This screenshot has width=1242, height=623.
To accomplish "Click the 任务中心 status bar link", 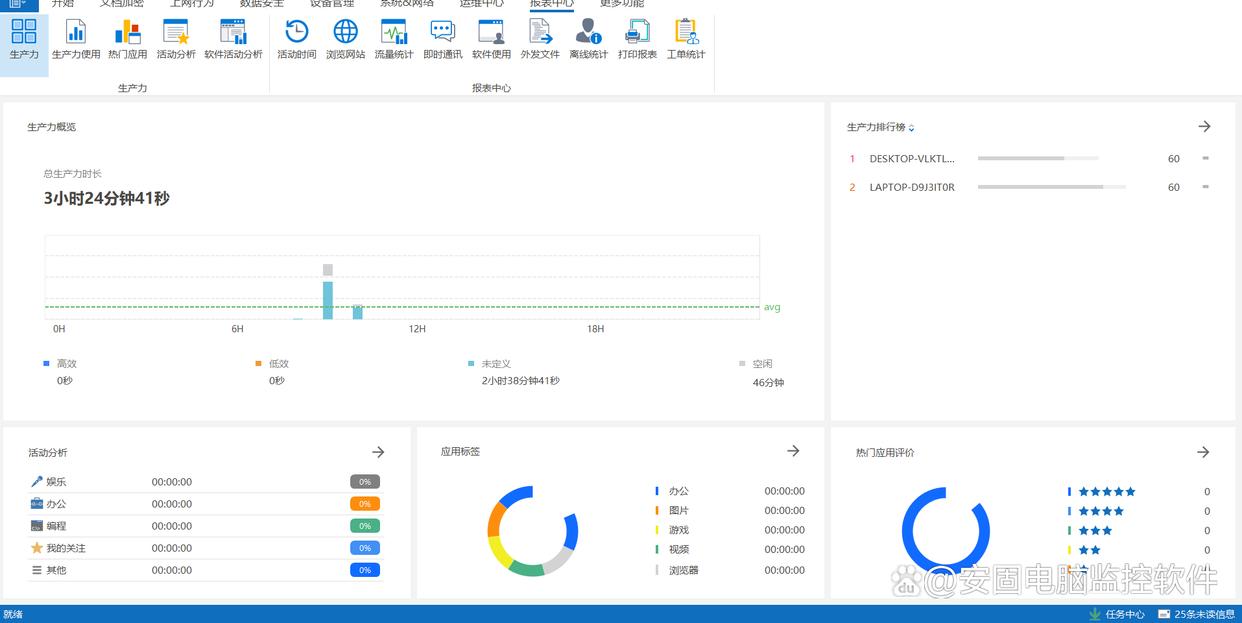I will [1117, 614].
